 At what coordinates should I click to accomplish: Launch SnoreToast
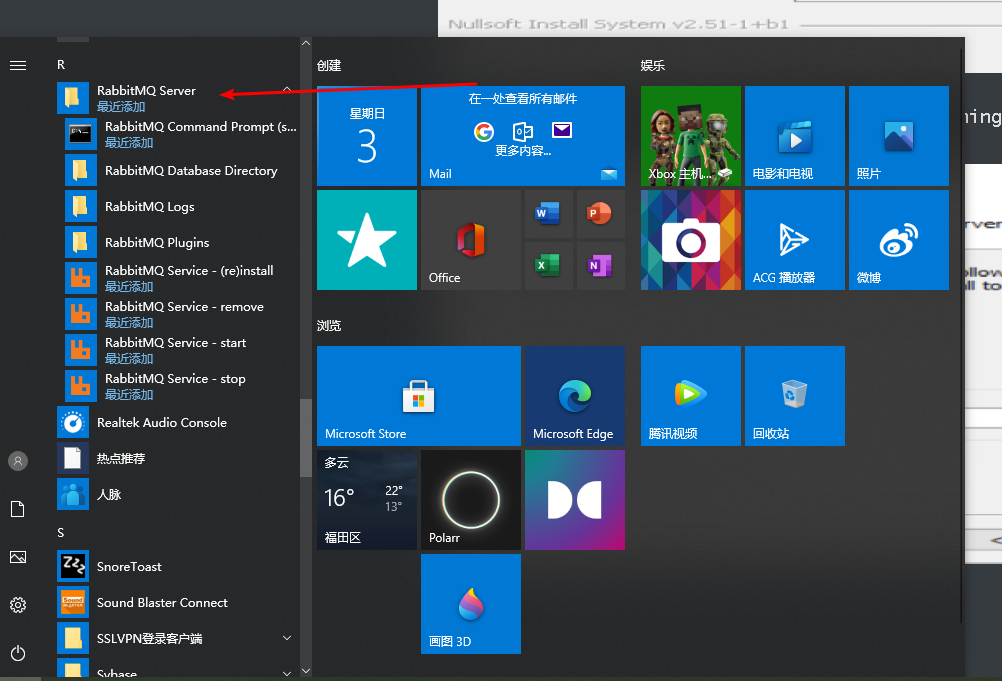coord(176,566)
